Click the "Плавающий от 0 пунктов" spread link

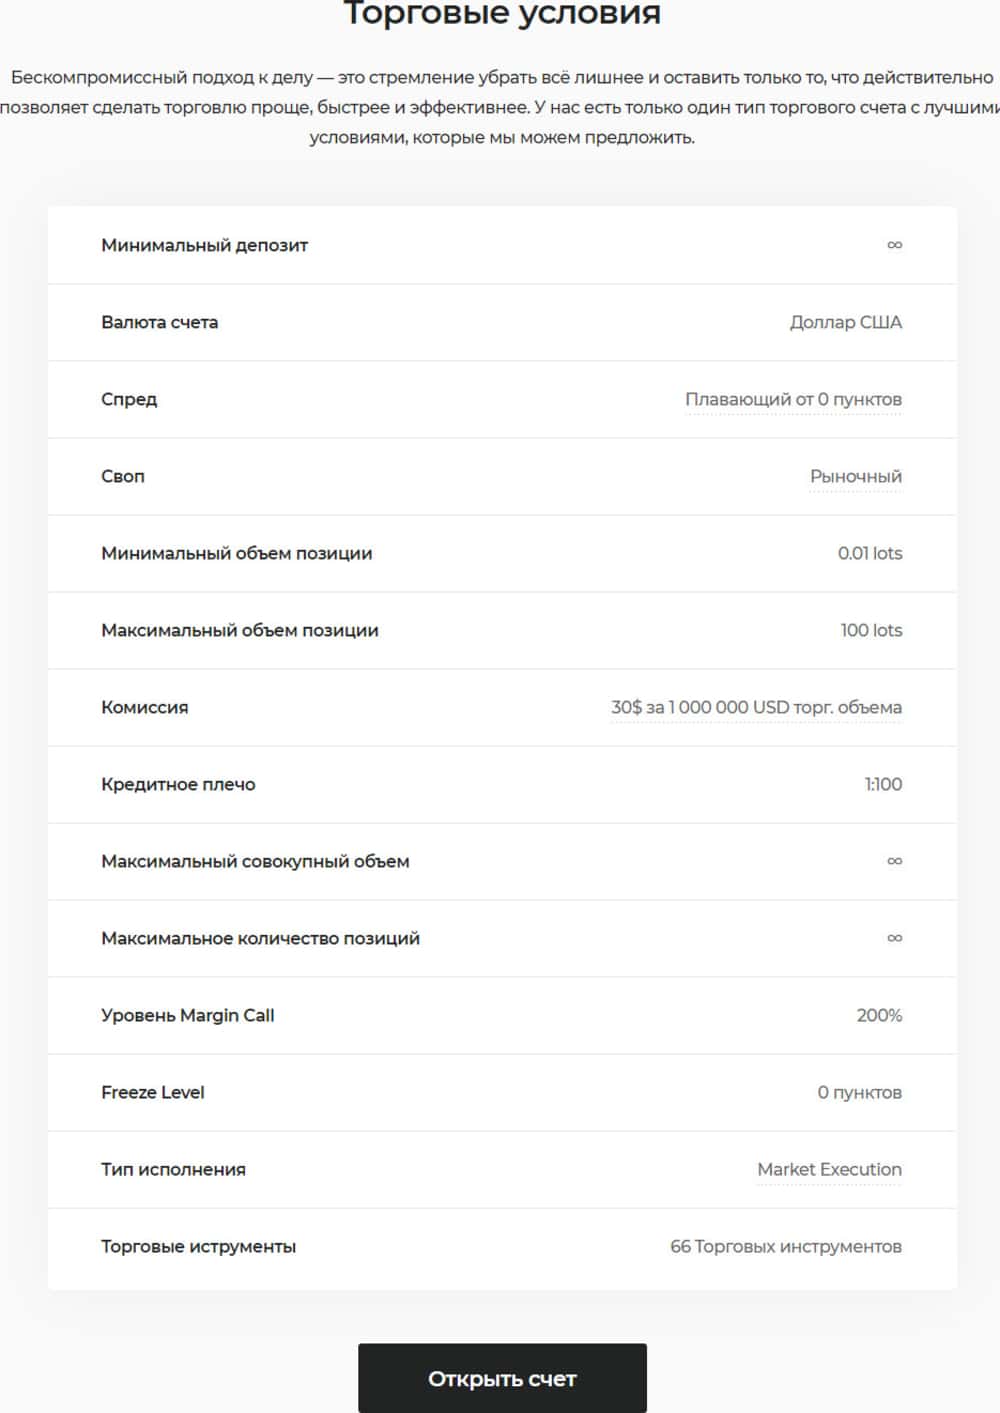(793, 399)
